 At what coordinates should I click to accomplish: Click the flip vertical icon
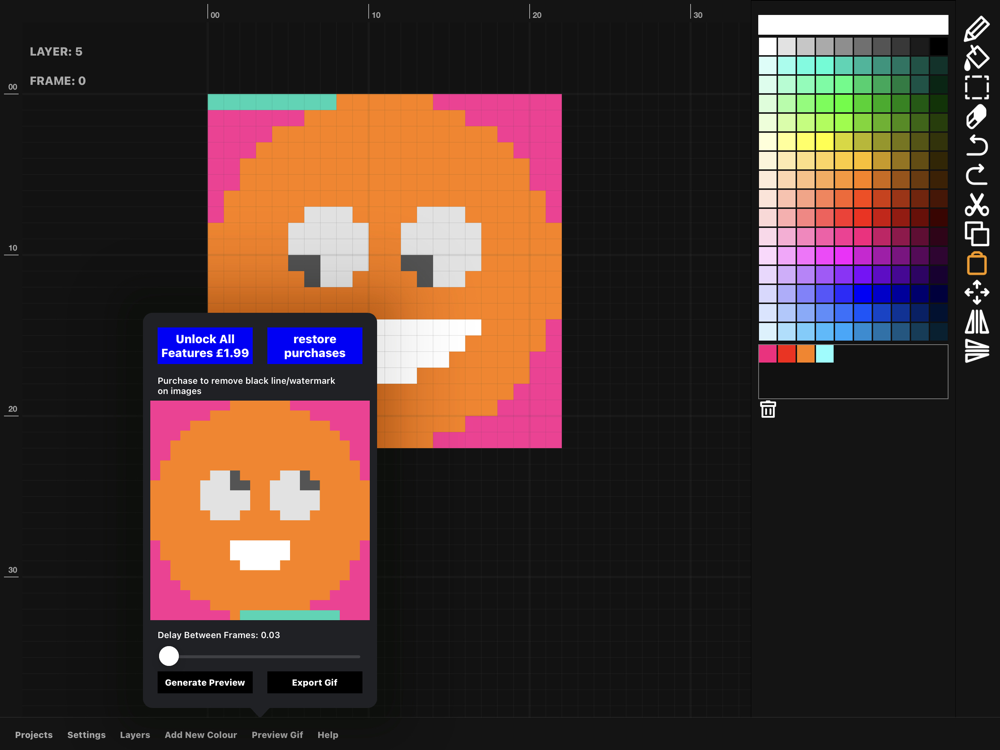pyautogui.click(x=976, y=351)
